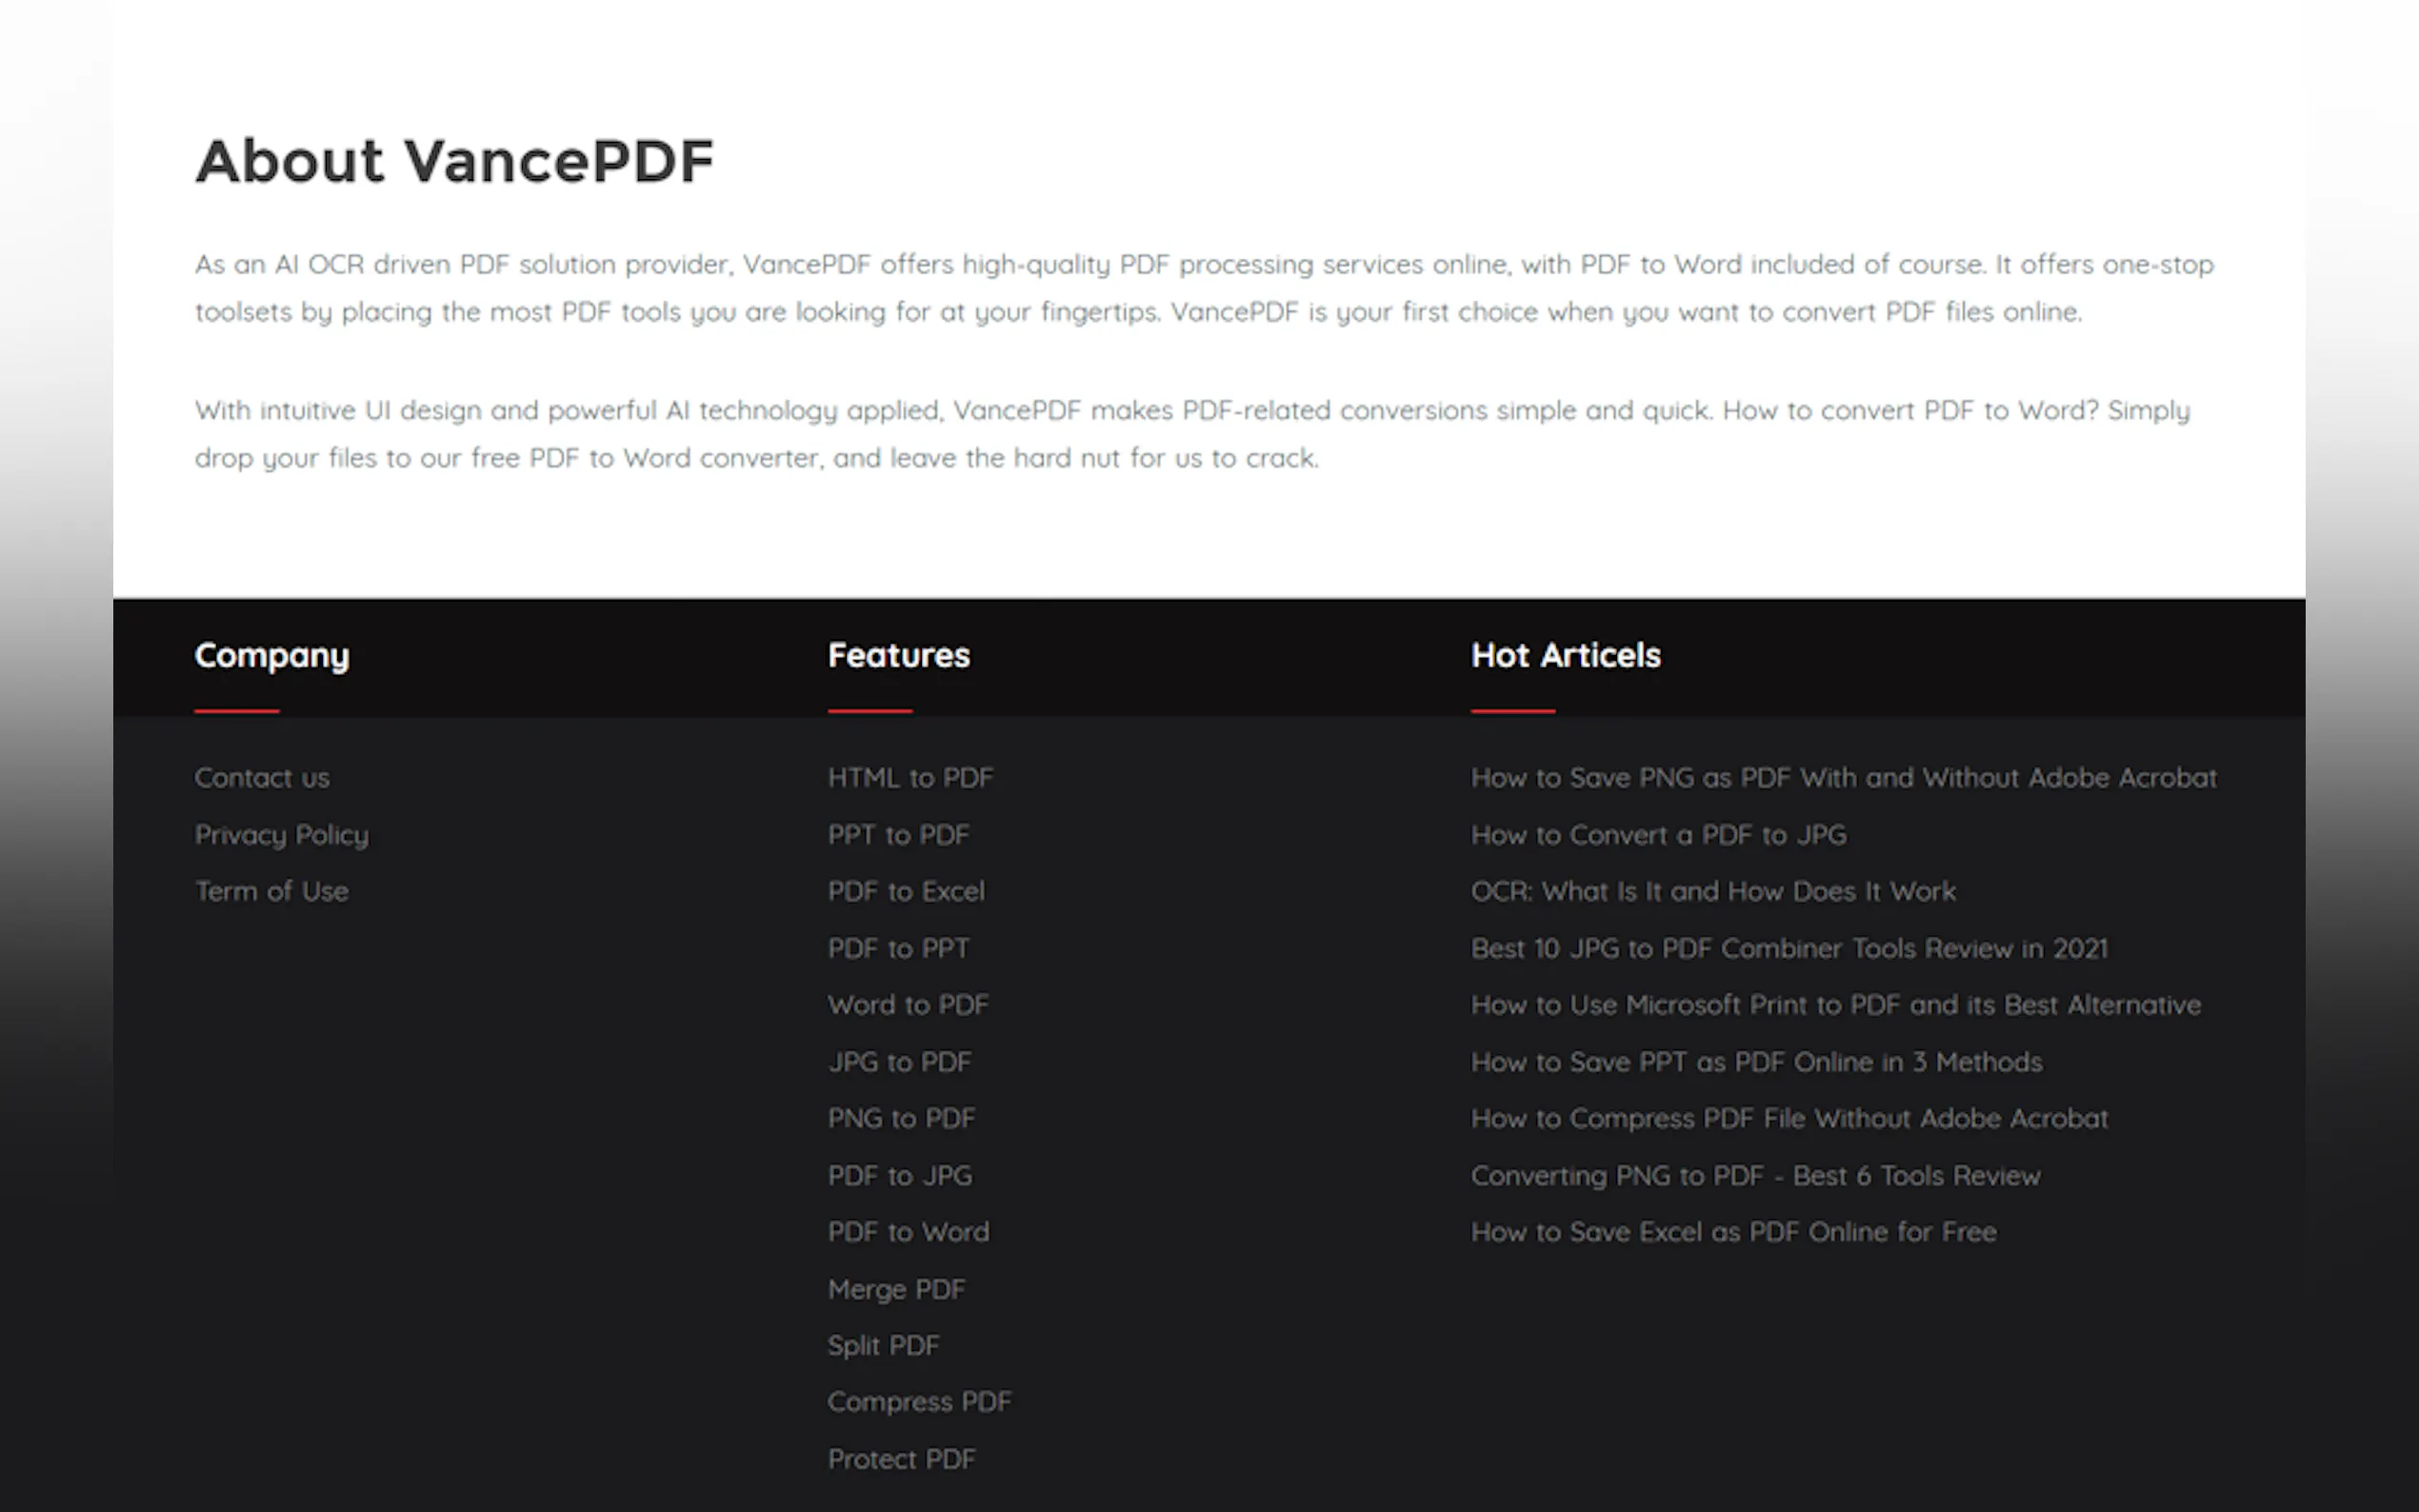The height and width of the screenshot is (1512, 2419).
Task: Go to the Privacy Policy page
Action: coord(281,835)
